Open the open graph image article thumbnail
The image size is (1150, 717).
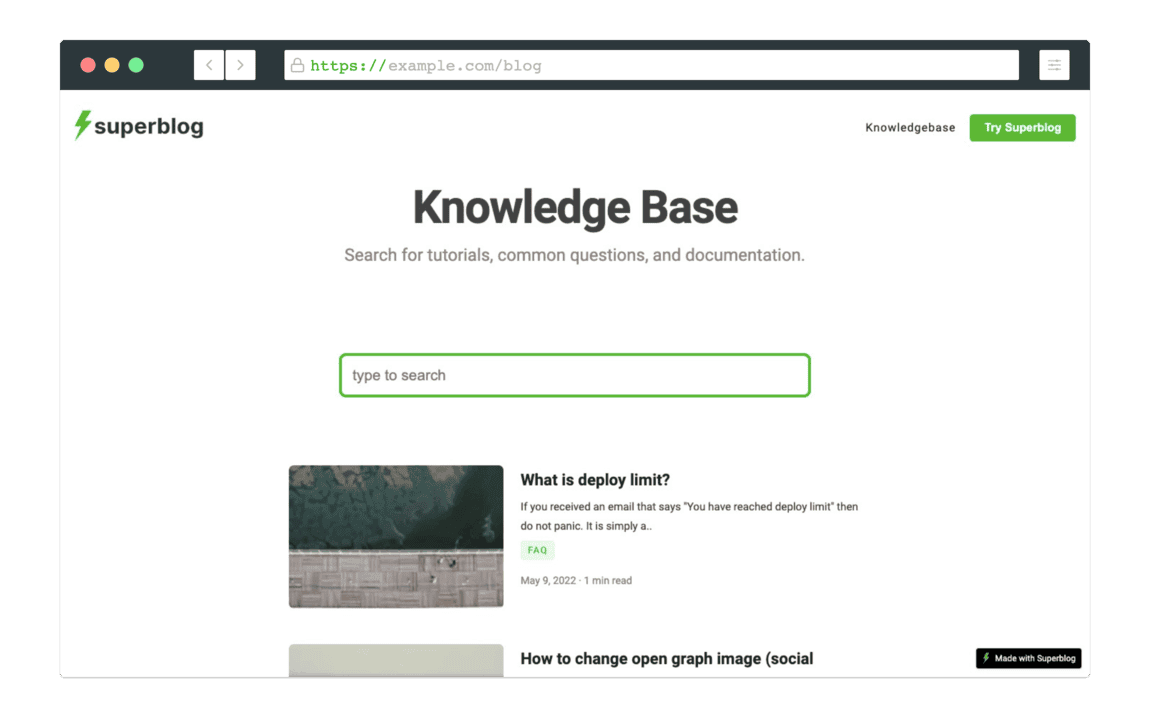coord(396,660)
